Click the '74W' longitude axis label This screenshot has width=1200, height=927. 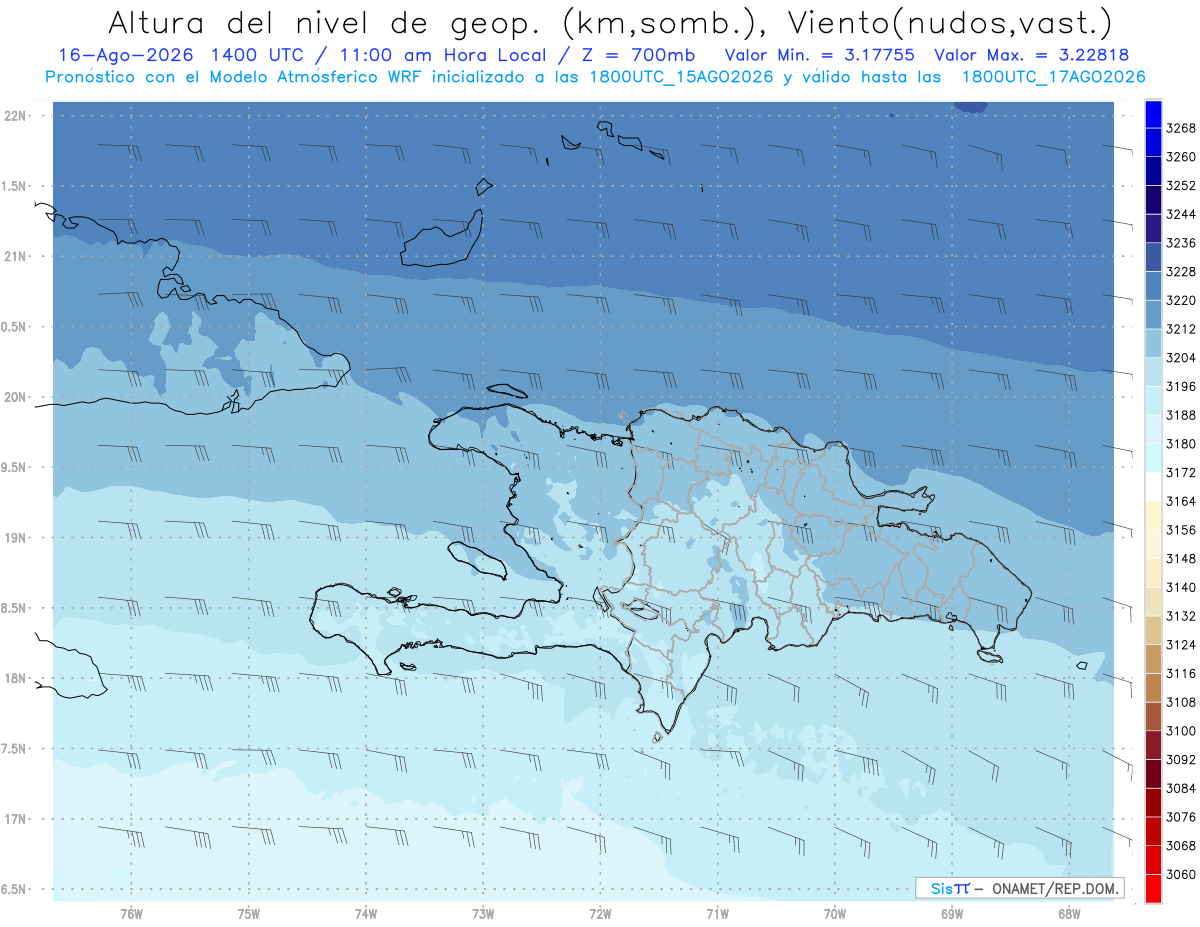pyautogui.click(x=366, y=913)
